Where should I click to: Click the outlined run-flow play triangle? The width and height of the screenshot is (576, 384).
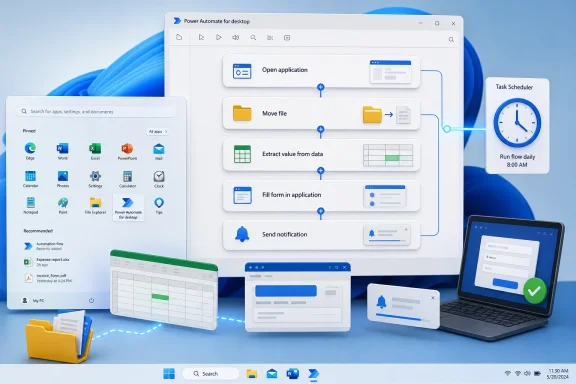tap(219, 37)
